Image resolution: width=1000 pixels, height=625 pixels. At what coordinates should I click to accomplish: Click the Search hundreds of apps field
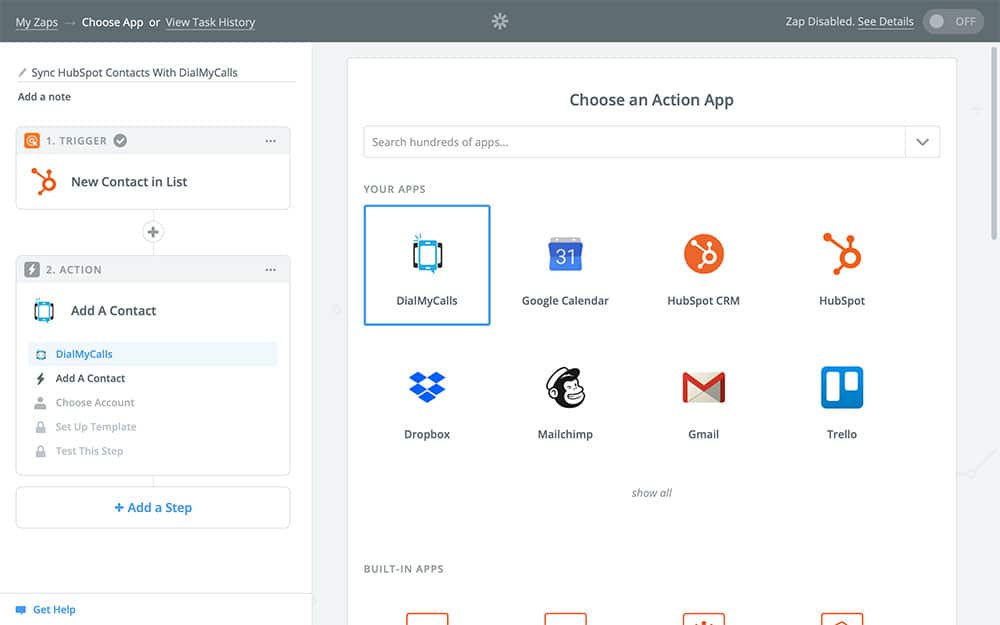pyautogui.click(x=634, y=142)
